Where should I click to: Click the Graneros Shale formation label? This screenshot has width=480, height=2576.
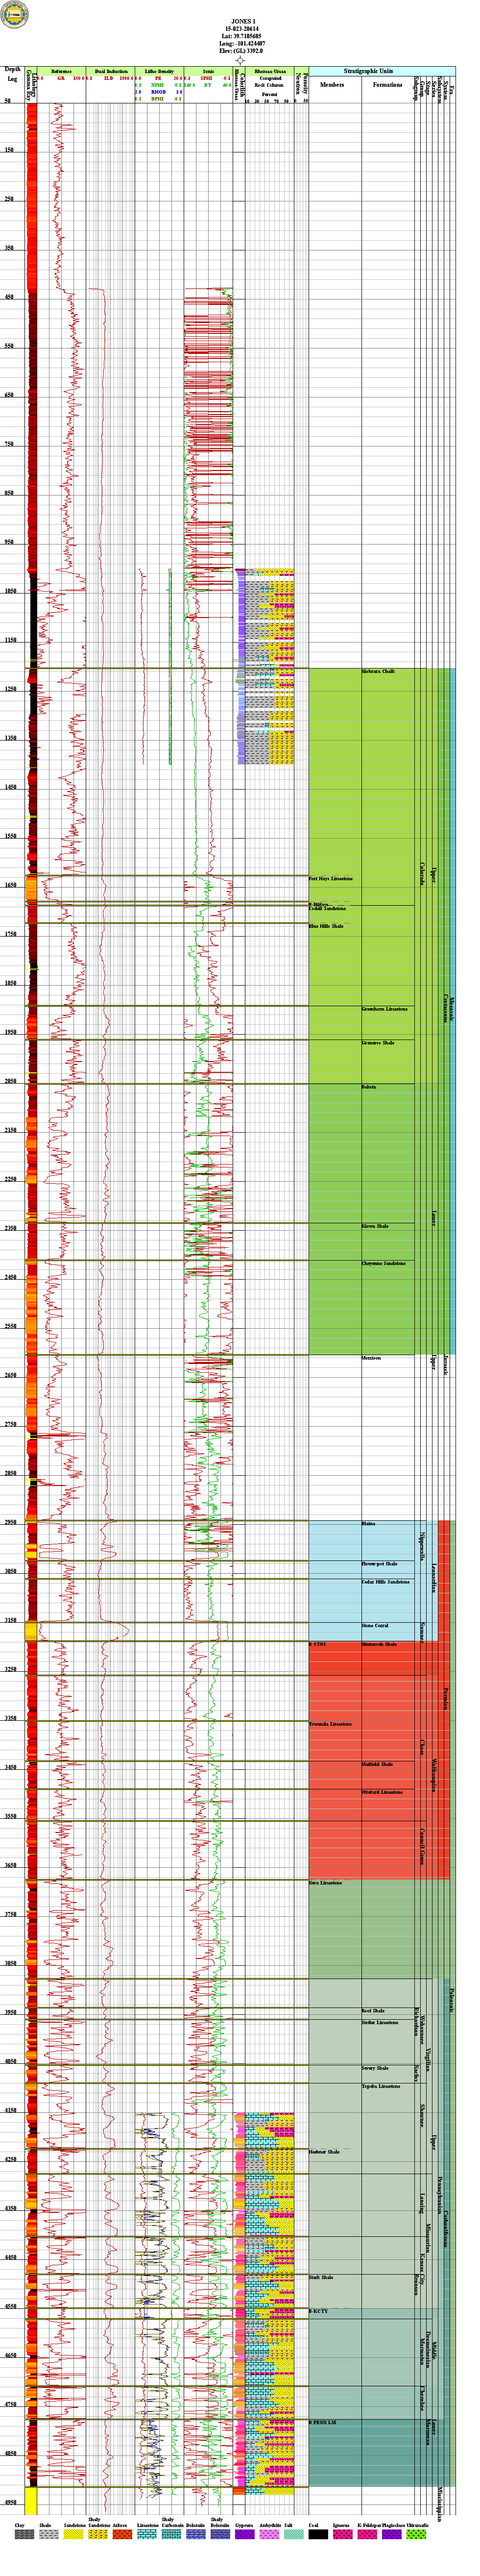378,1043
